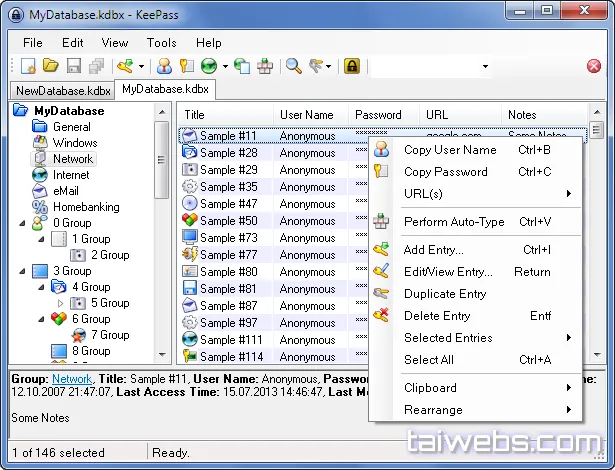Viewport: 615px width, 470px height.
Task: Collapse the 4 Group tree node
Action: tap(41, 287)
